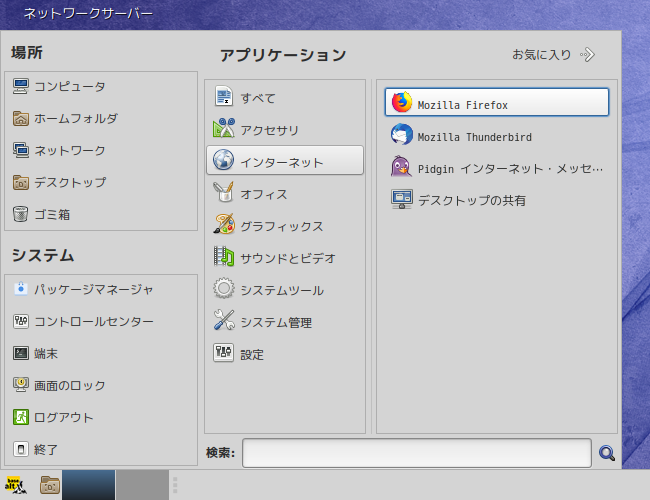
Task: Click the お気に入り arrow icon
Action: (x=588, y=54)
